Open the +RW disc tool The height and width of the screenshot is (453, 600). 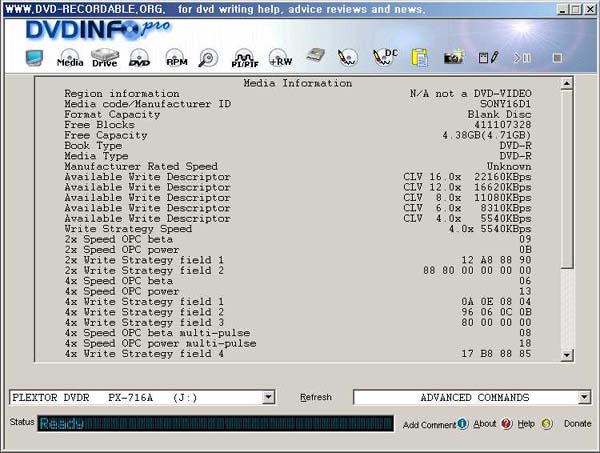[x=280, y=58]
